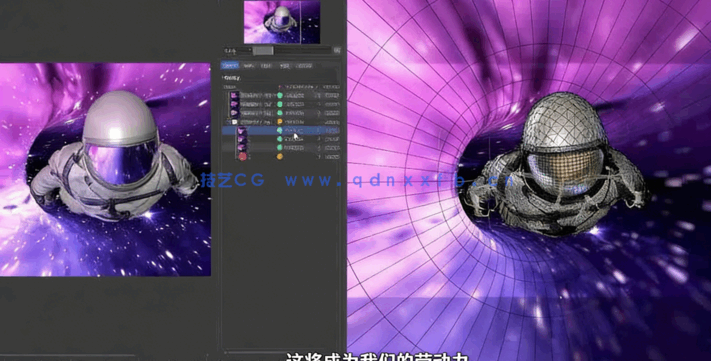Click thumbnail in the blue highlighted row
Image resolution: width=711 pixels, height=361 pixels.
pyautogui.click(x=242, y=130)
